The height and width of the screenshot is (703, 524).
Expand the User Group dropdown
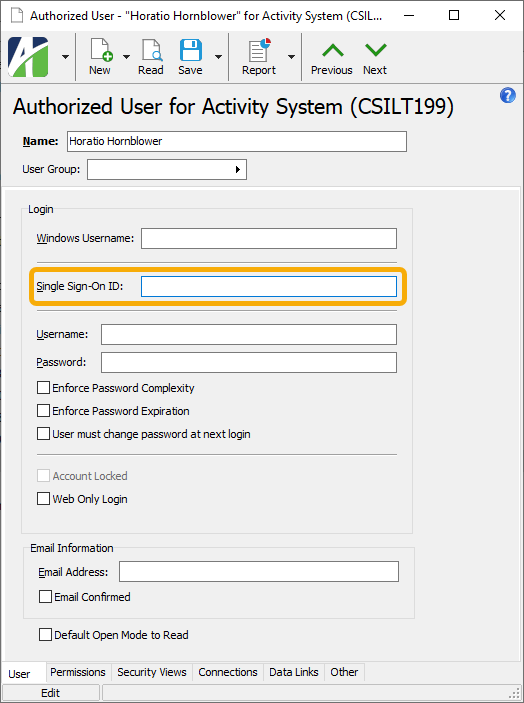[x=238, y=169]
